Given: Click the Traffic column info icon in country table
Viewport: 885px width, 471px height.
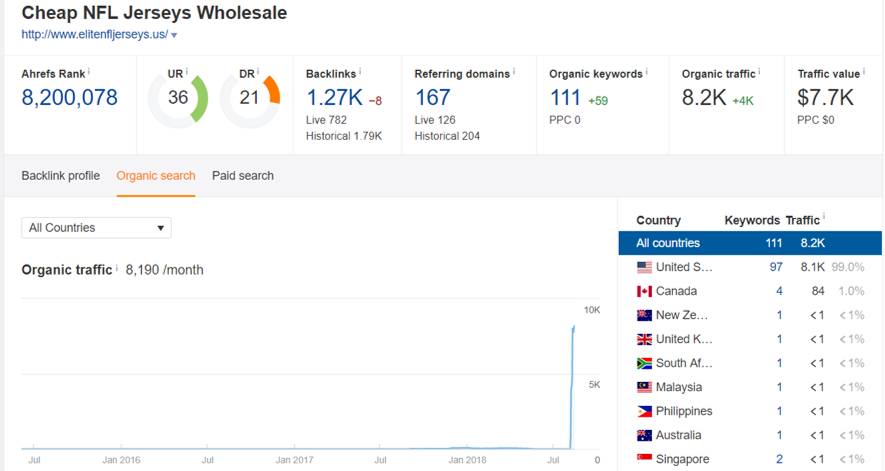Looking at the screenshot, I should [824, 216].
